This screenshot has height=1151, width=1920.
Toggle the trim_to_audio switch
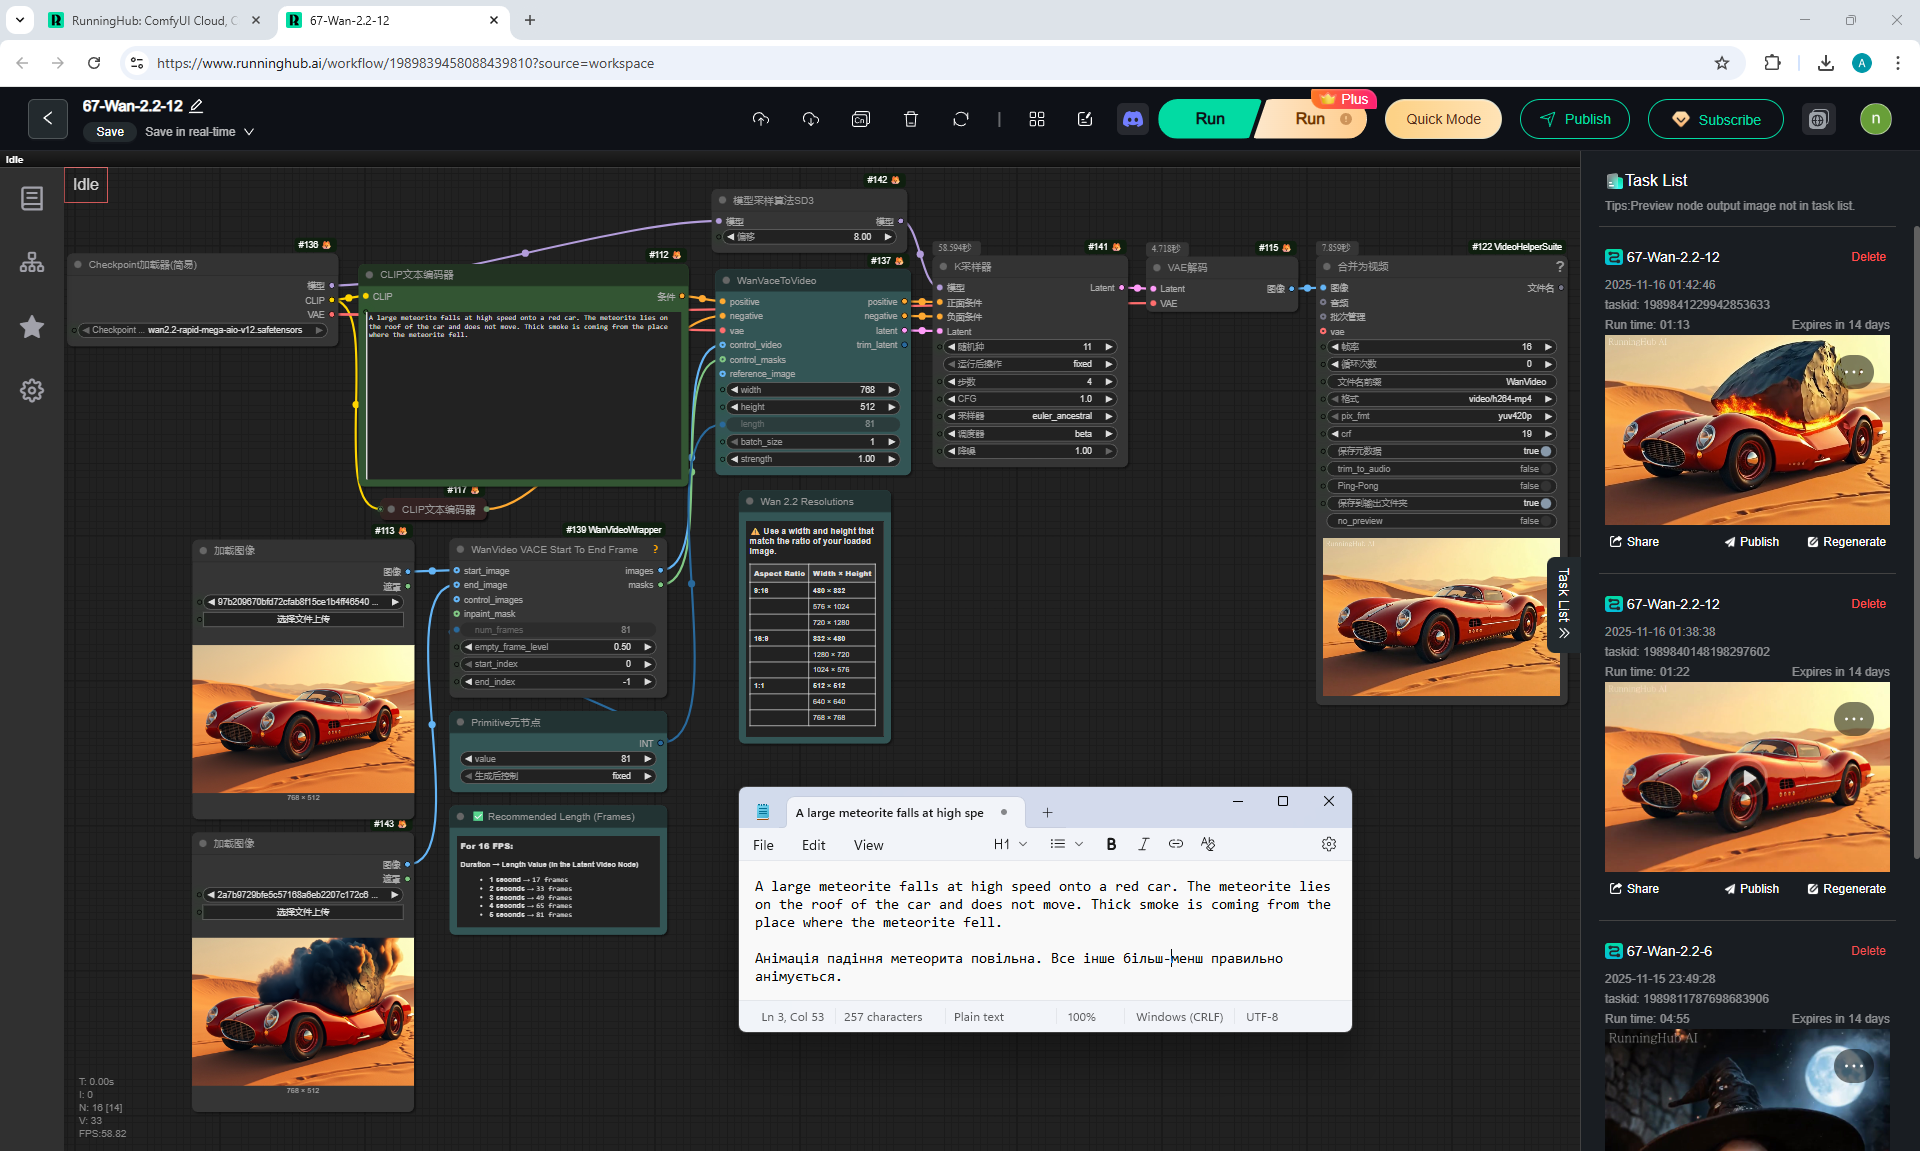[1545, 469]
